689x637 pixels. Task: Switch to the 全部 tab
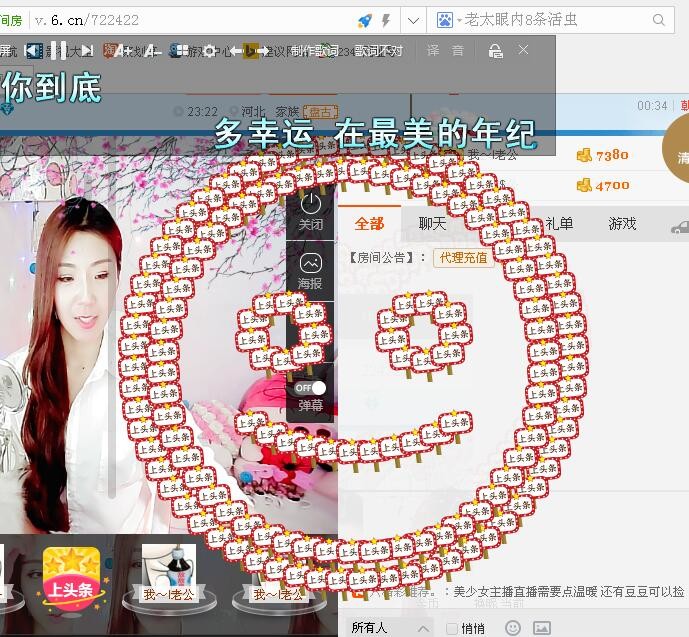[x=369, y=224]
